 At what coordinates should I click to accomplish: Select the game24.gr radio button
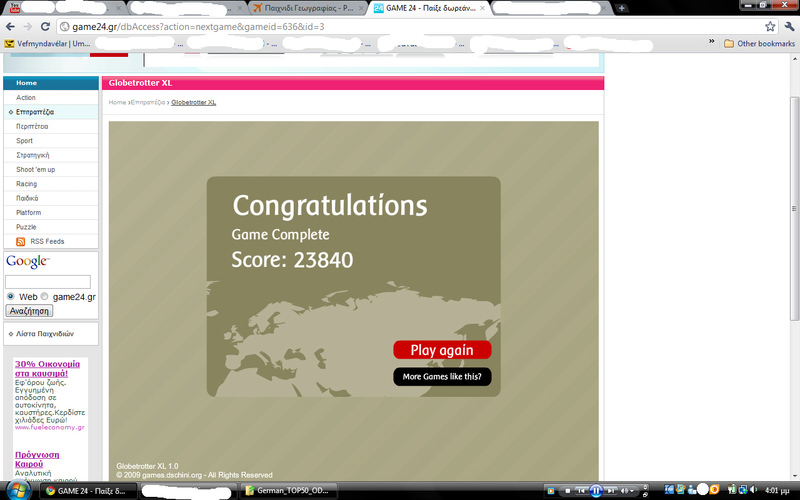tap(45, 297)
